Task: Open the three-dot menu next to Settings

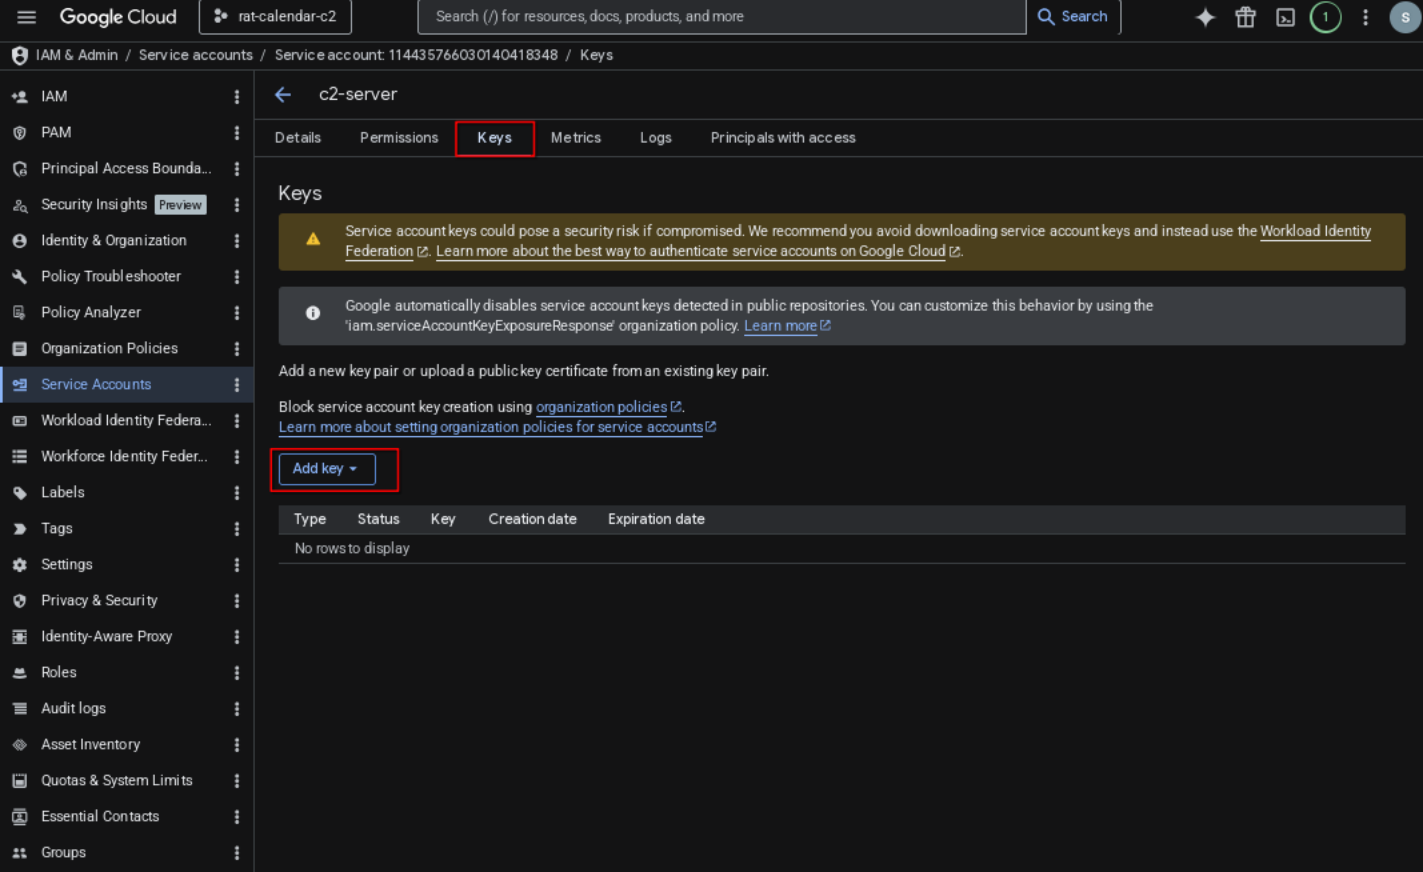Action: 237,565
